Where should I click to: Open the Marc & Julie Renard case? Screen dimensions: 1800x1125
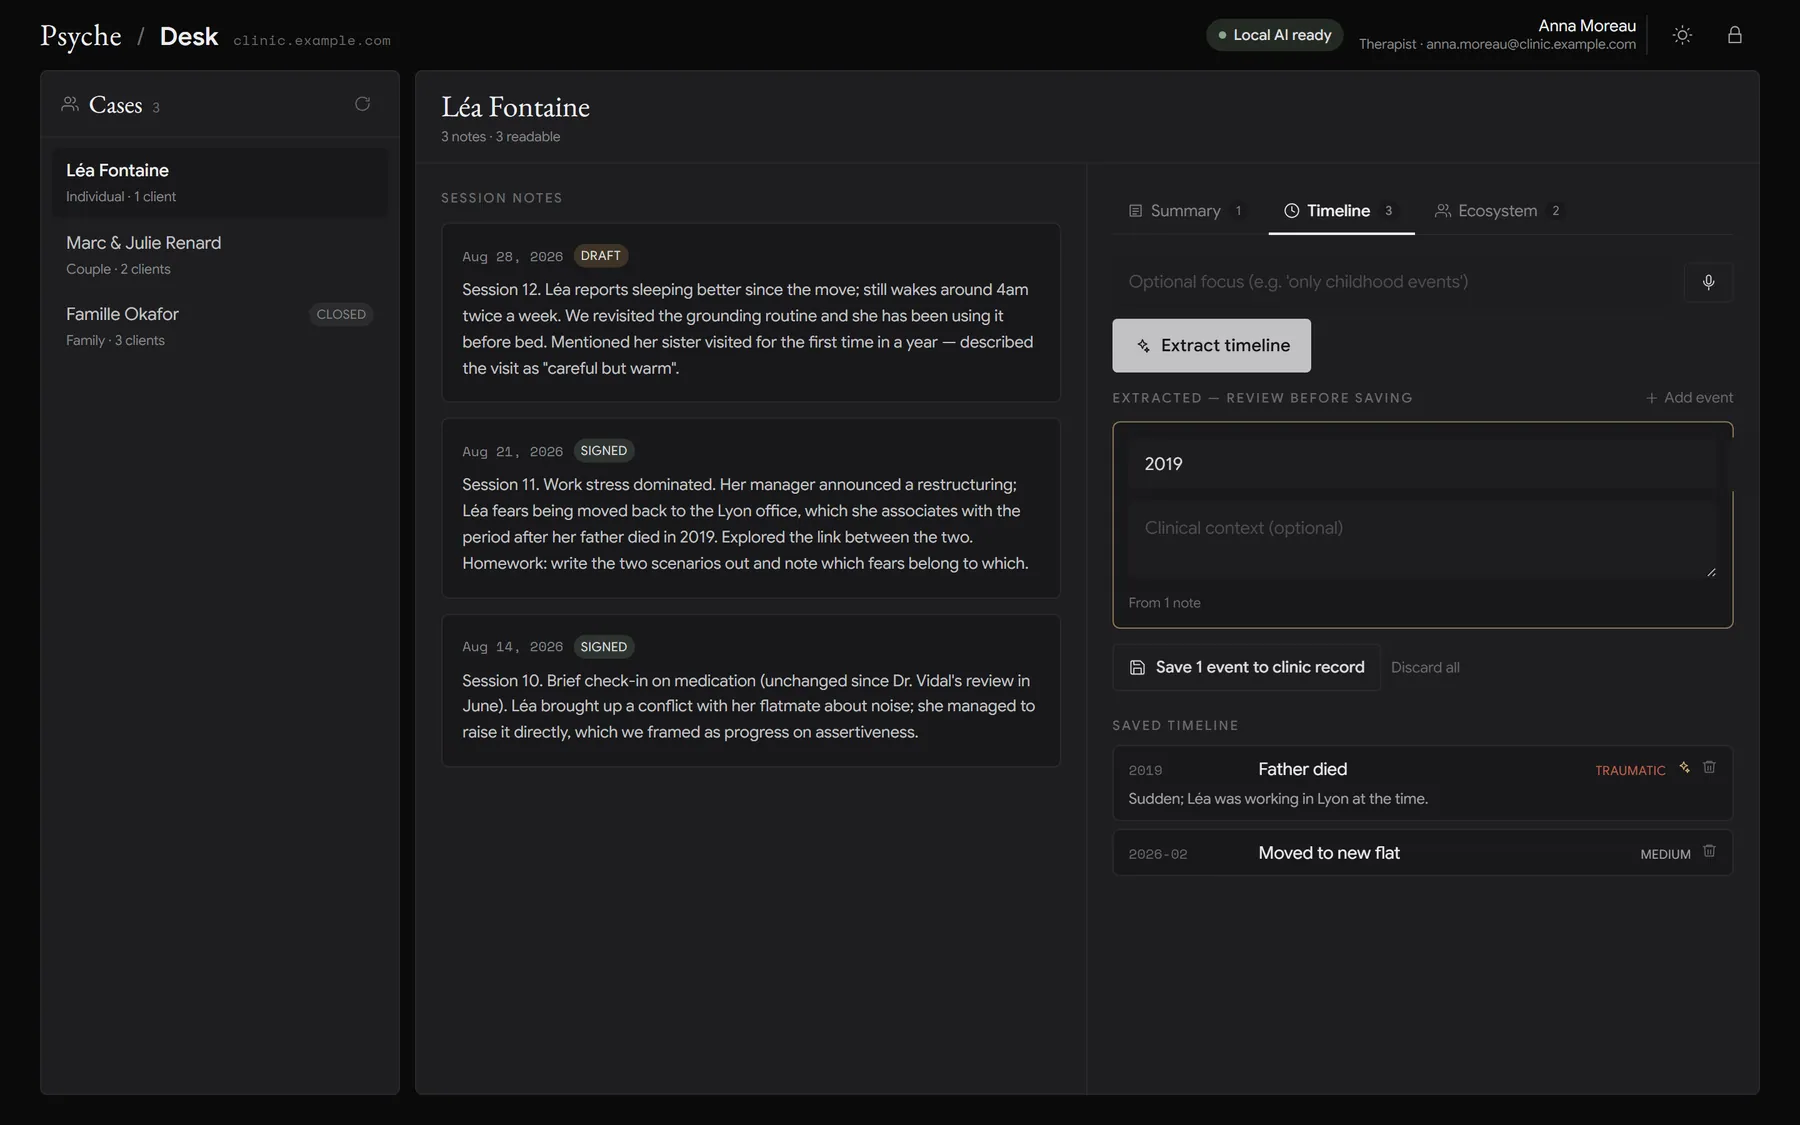pos(220,255)
